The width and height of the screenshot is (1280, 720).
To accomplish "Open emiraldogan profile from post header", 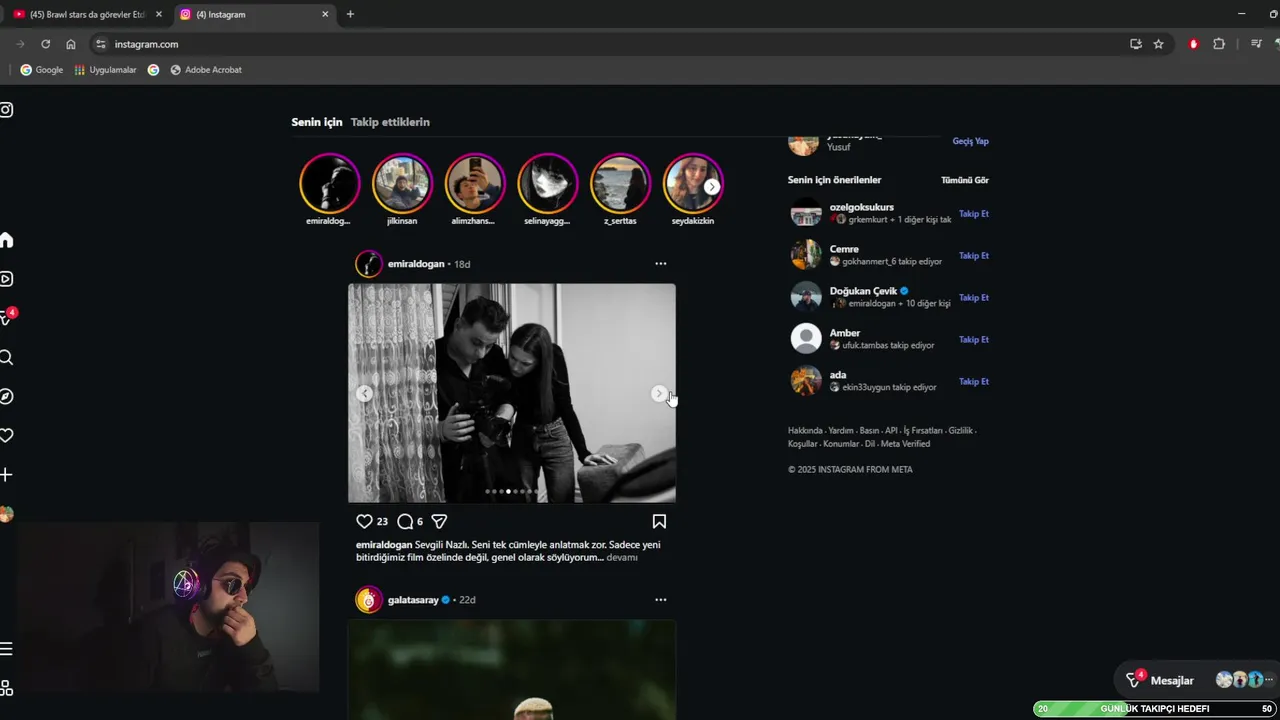I will coord(416,264).
